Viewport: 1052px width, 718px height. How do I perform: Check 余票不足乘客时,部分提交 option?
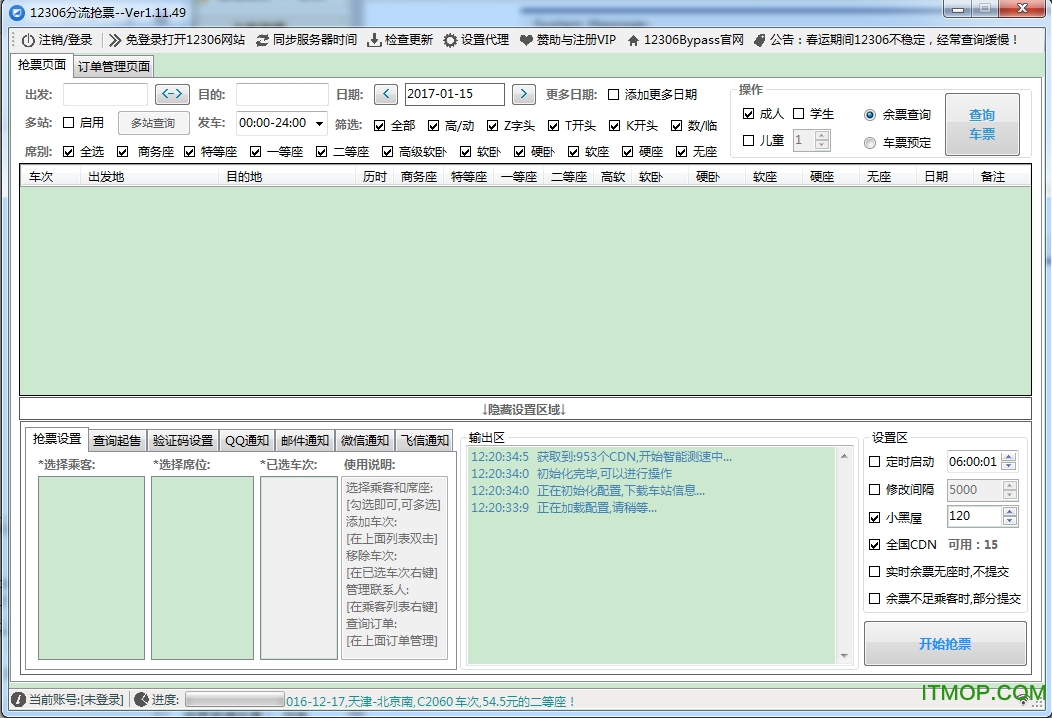tap(874, 599)
